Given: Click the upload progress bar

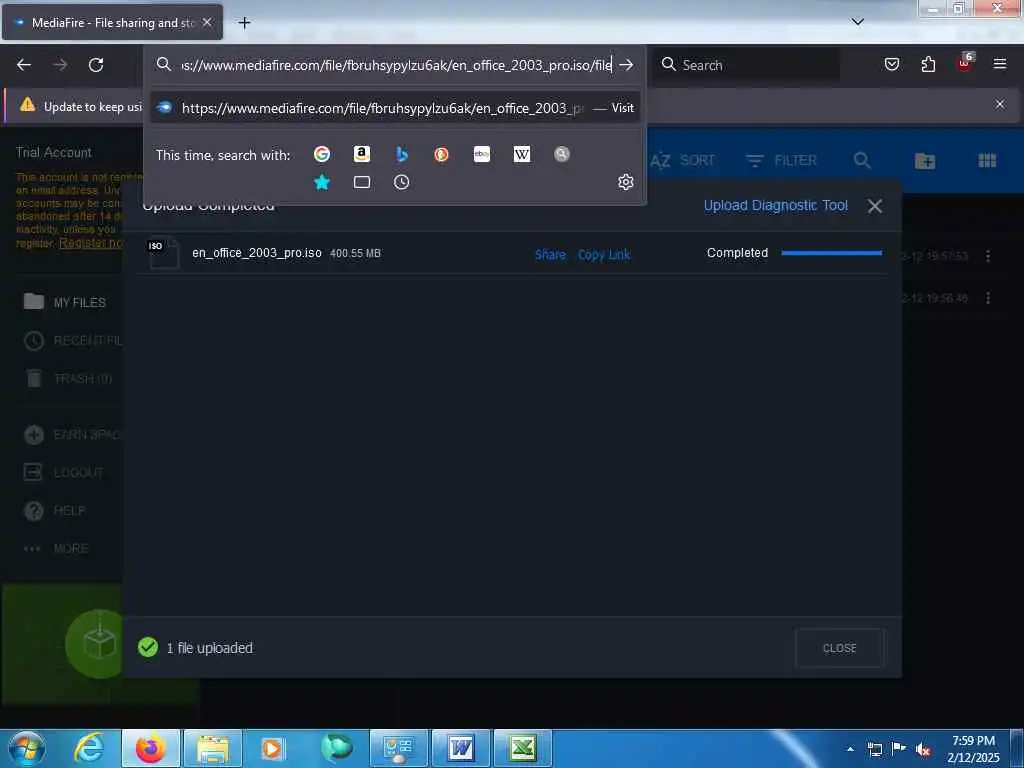Looking at the screenshot, I should pyautogui.click(x=831, y=253).
